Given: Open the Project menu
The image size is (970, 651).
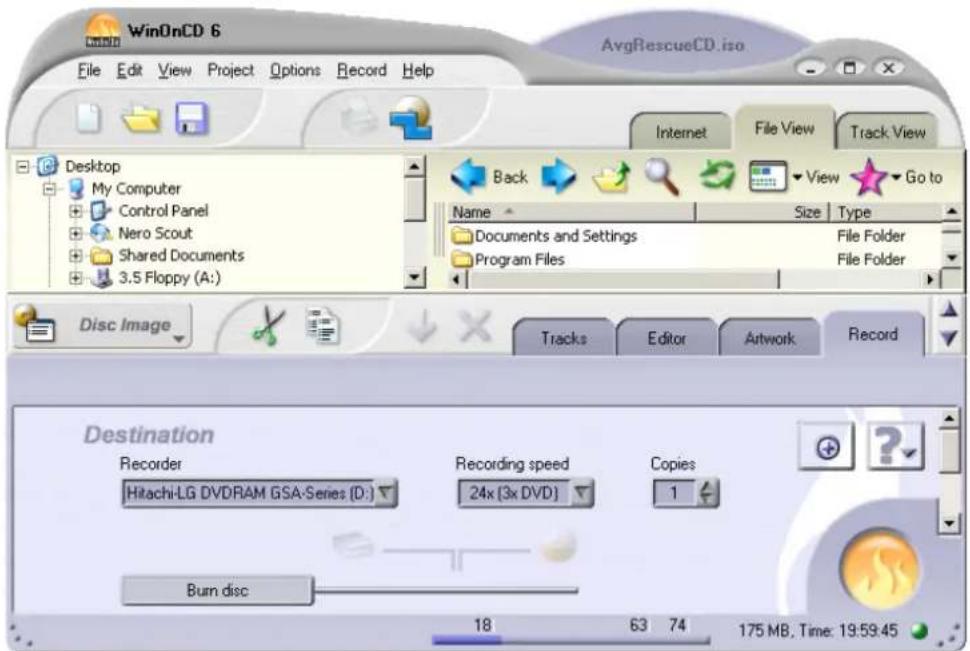Looking at the screenshot, I should pos(231,71).
